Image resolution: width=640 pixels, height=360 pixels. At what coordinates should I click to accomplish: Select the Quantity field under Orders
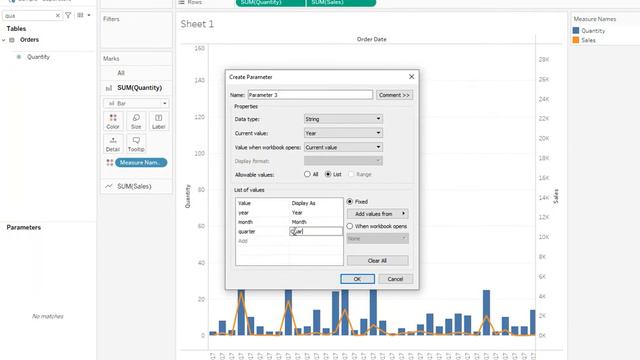pos(38,57)
